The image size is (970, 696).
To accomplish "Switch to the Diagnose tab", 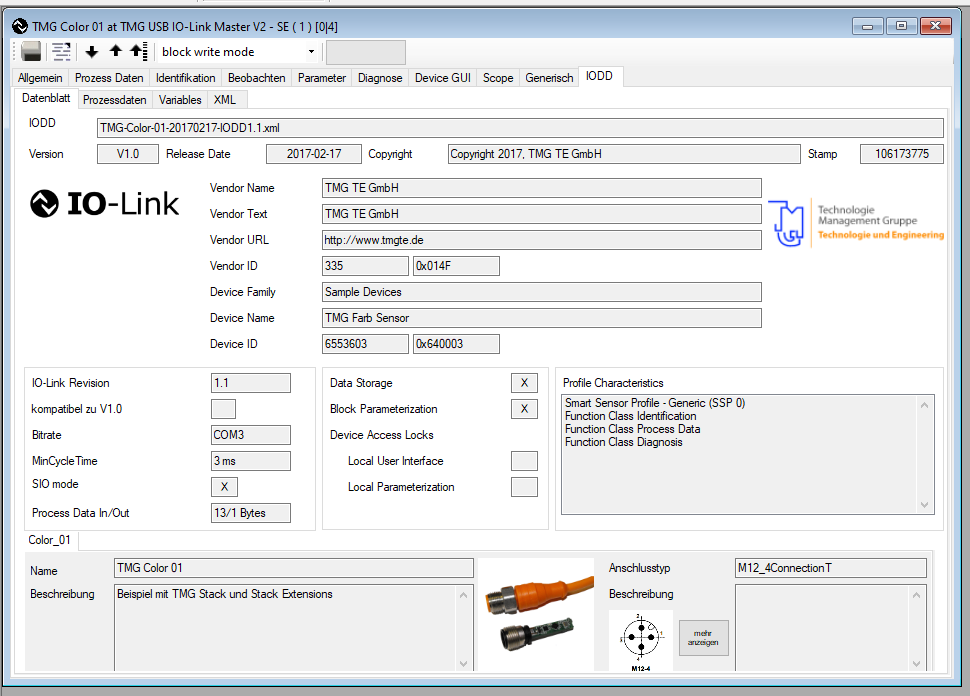I will (x=380, y=78).
